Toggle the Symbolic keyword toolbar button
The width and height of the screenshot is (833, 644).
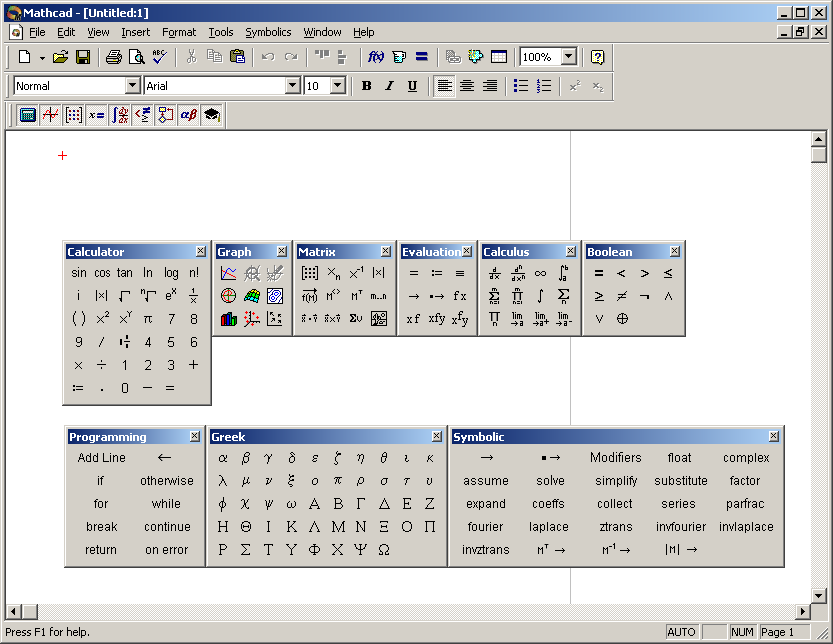coord(212,115)
